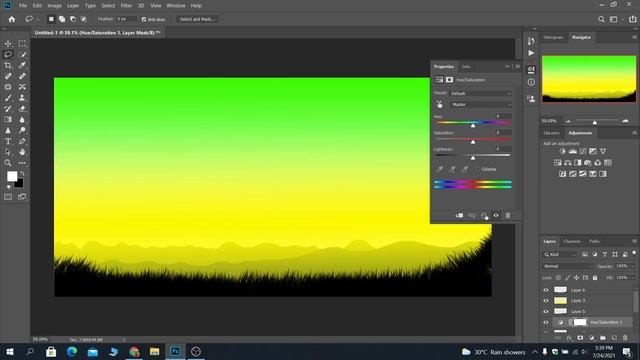Hide Layer 5 visibility eye
The image size is (640, 360).
(x=546, y=311)
